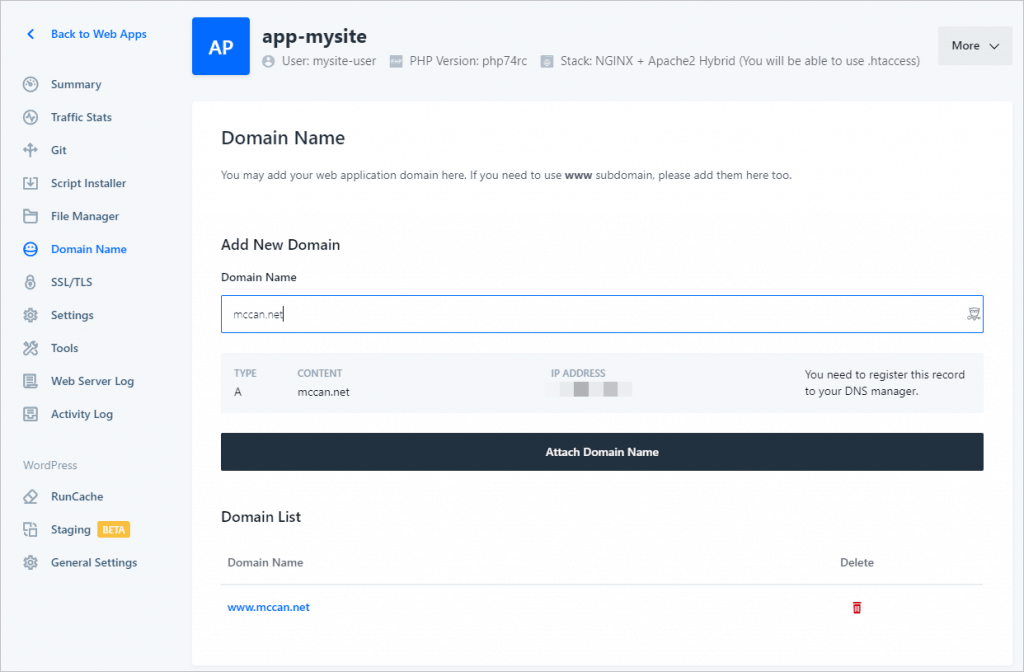The width and height of the screenshot is (1024, 672).
Task: Click the RunCache icon
Action: tap(30, 496)
